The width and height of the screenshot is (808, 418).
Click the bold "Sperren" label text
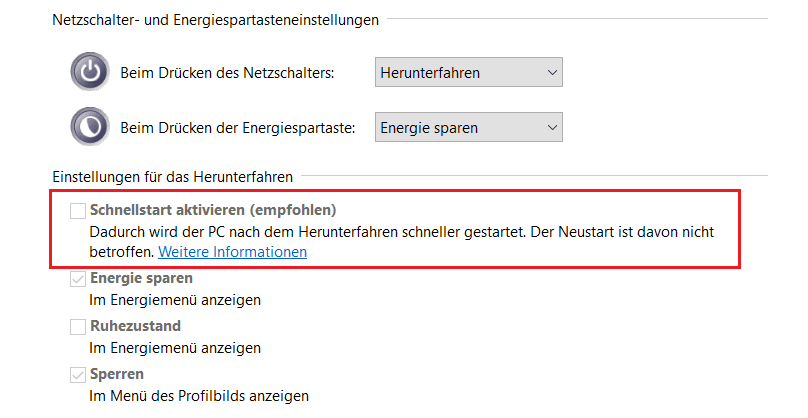pyautogui.click(x=116, y=374)
